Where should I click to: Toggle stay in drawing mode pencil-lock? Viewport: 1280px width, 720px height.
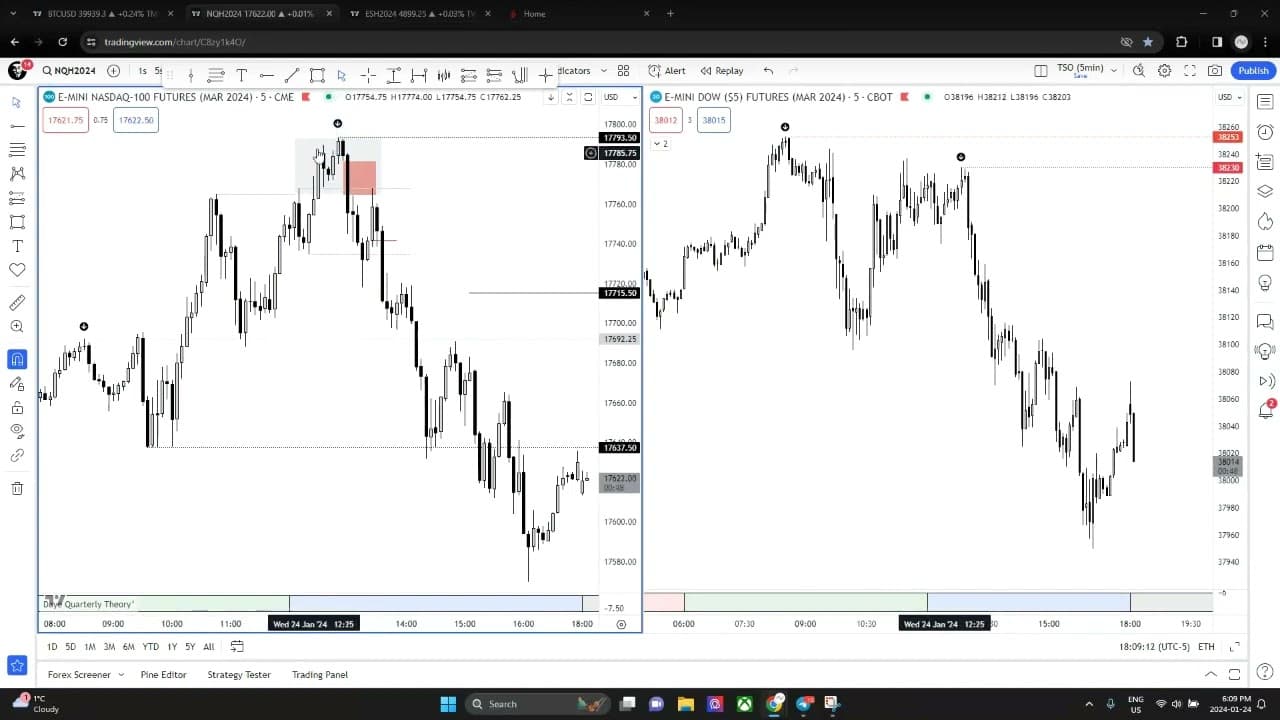[x=17, y=383]
